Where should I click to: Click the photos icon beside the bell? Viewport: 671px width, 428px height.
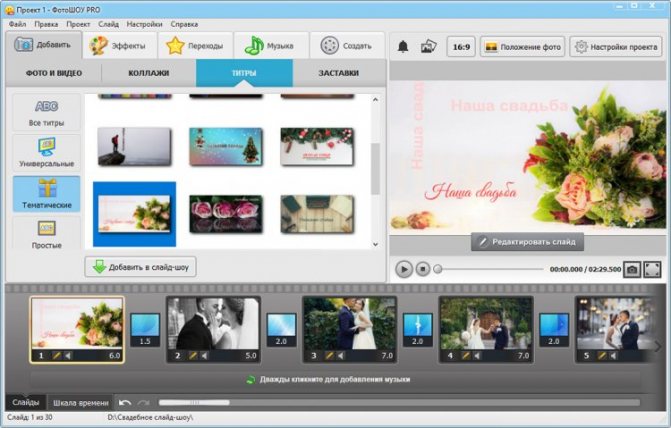(428, 46)
